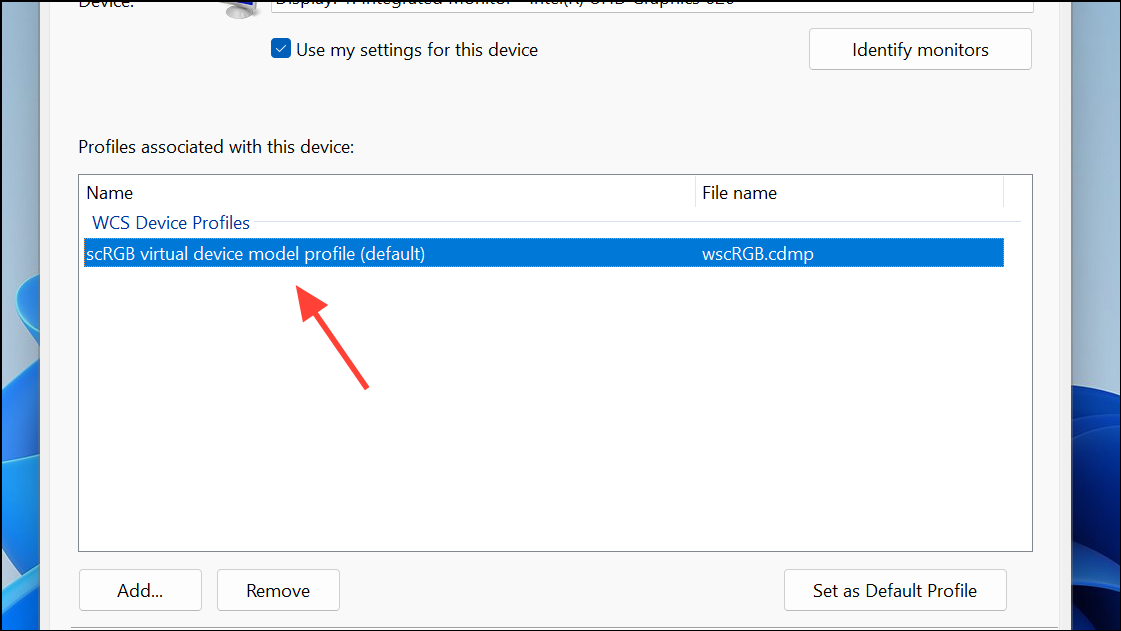Remove the selected profile
Viewport: 1121px width, 631px height.
[x=278, y=590]
